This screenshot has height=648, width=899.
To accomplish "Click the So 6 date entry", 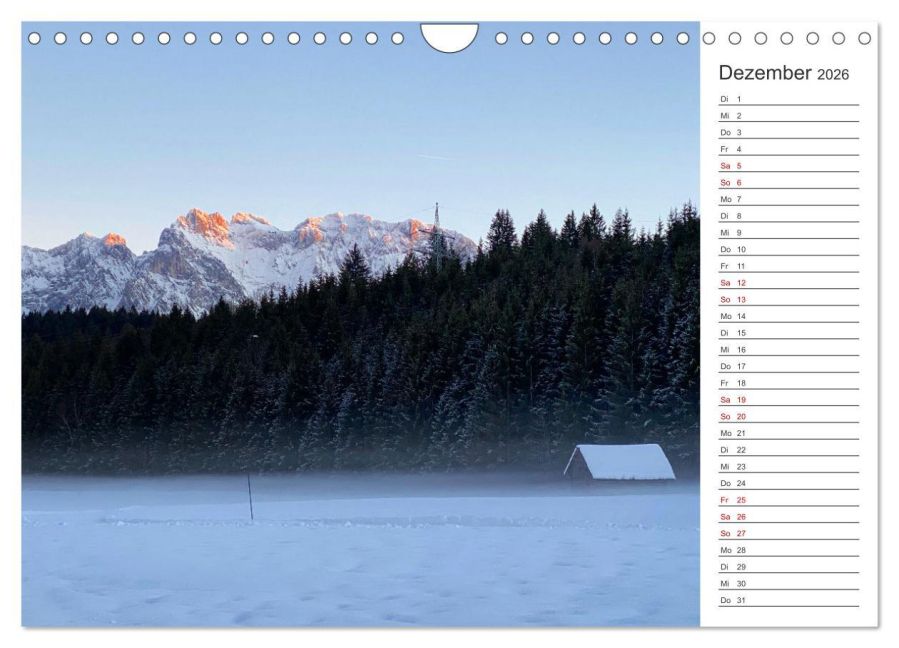I will pos(789,182).
